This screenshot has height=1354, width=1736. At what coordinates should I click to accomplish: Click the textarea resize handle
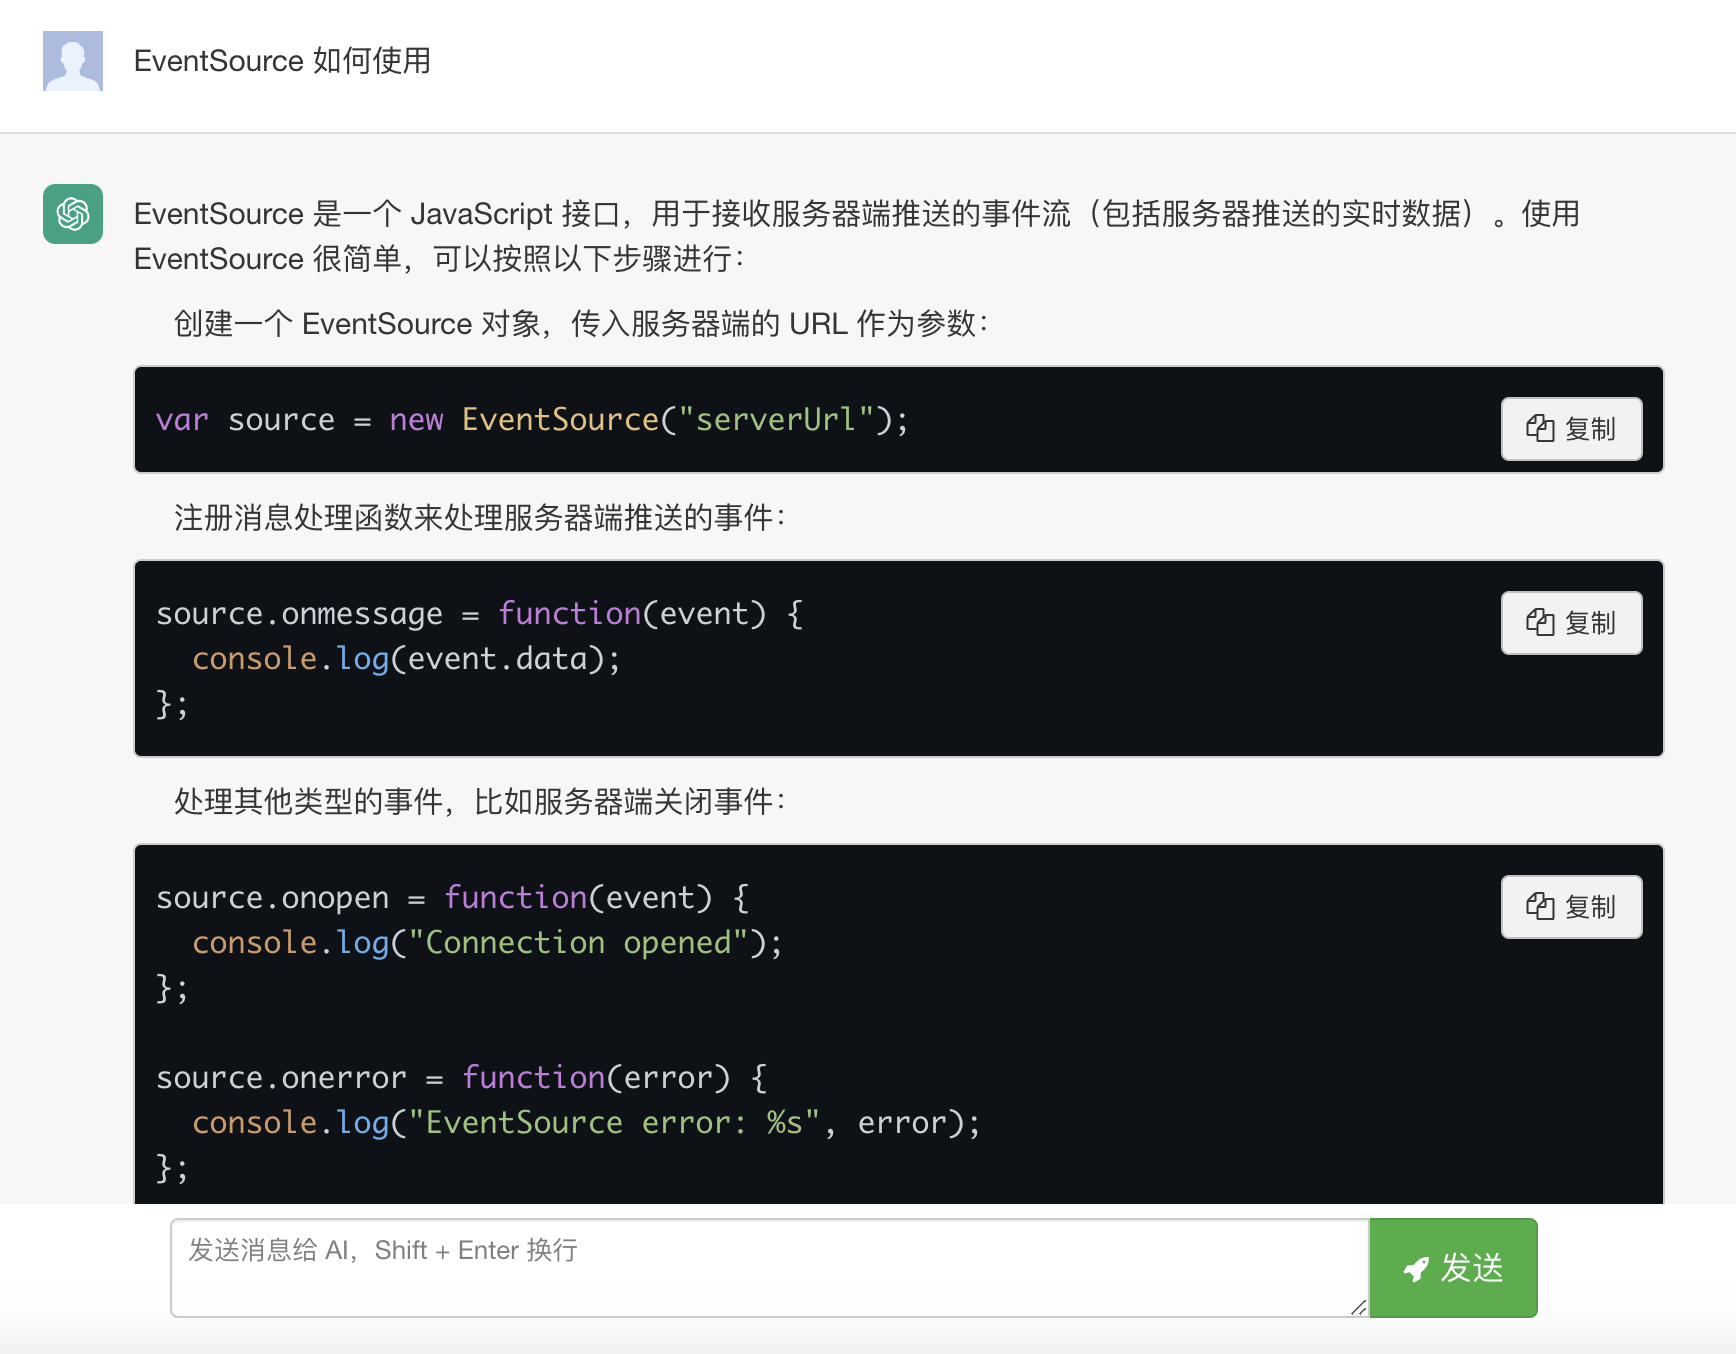(x=1359, y=1305)
